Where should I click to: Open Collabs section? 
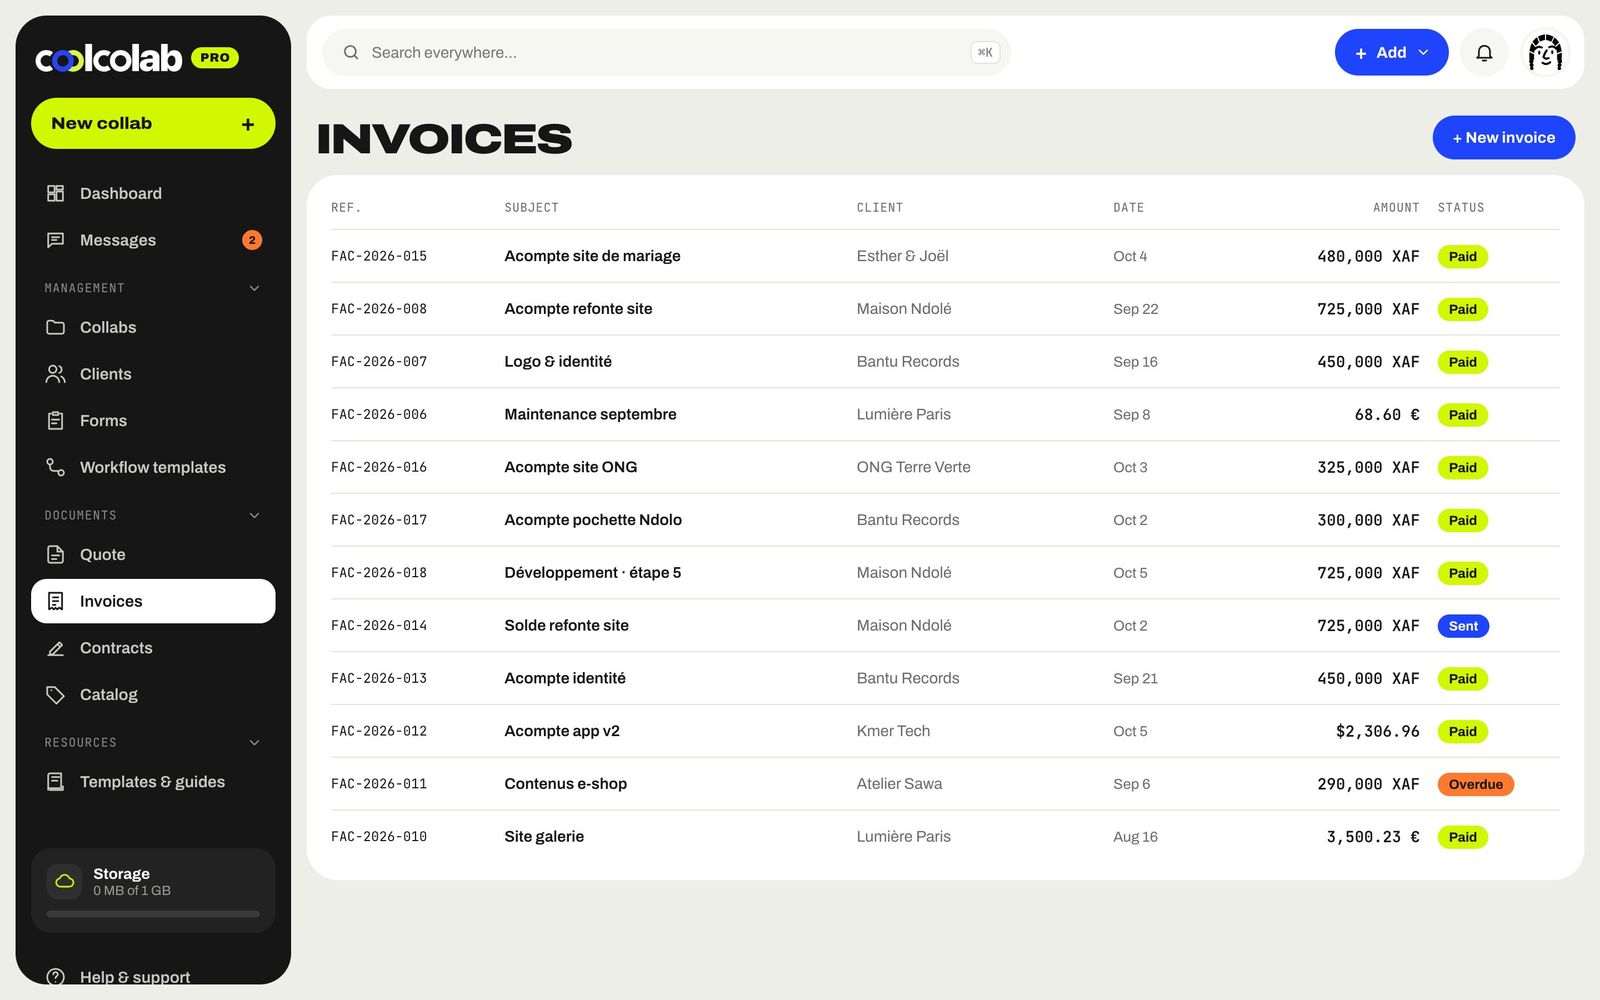(153, 327)
